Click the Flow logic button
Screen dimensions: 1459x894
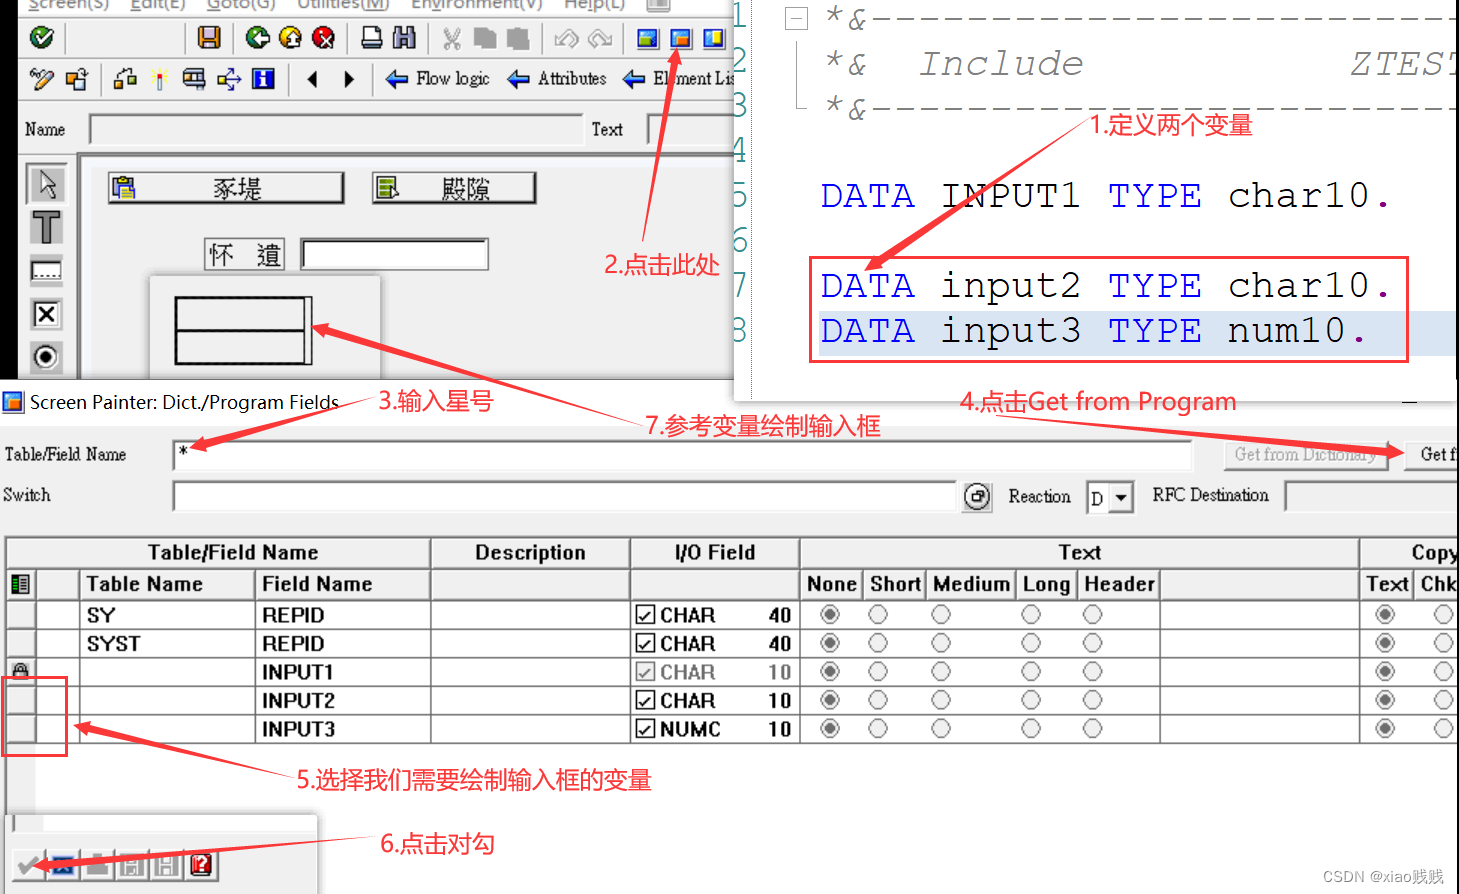tap(438, 79)
